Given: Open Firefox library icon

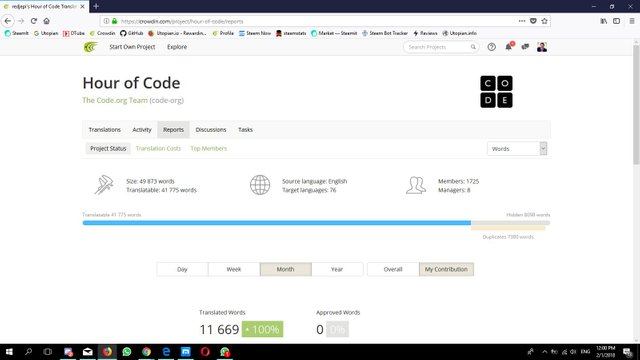Looking at the screenshot, I should coord(604,21).
